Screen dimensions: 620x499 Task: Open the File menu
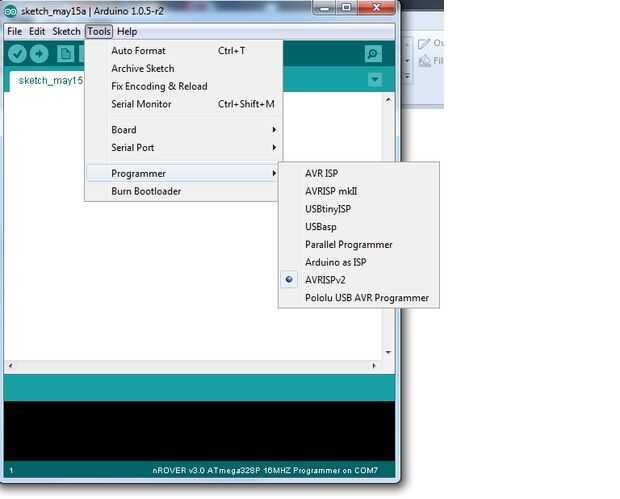15,31
